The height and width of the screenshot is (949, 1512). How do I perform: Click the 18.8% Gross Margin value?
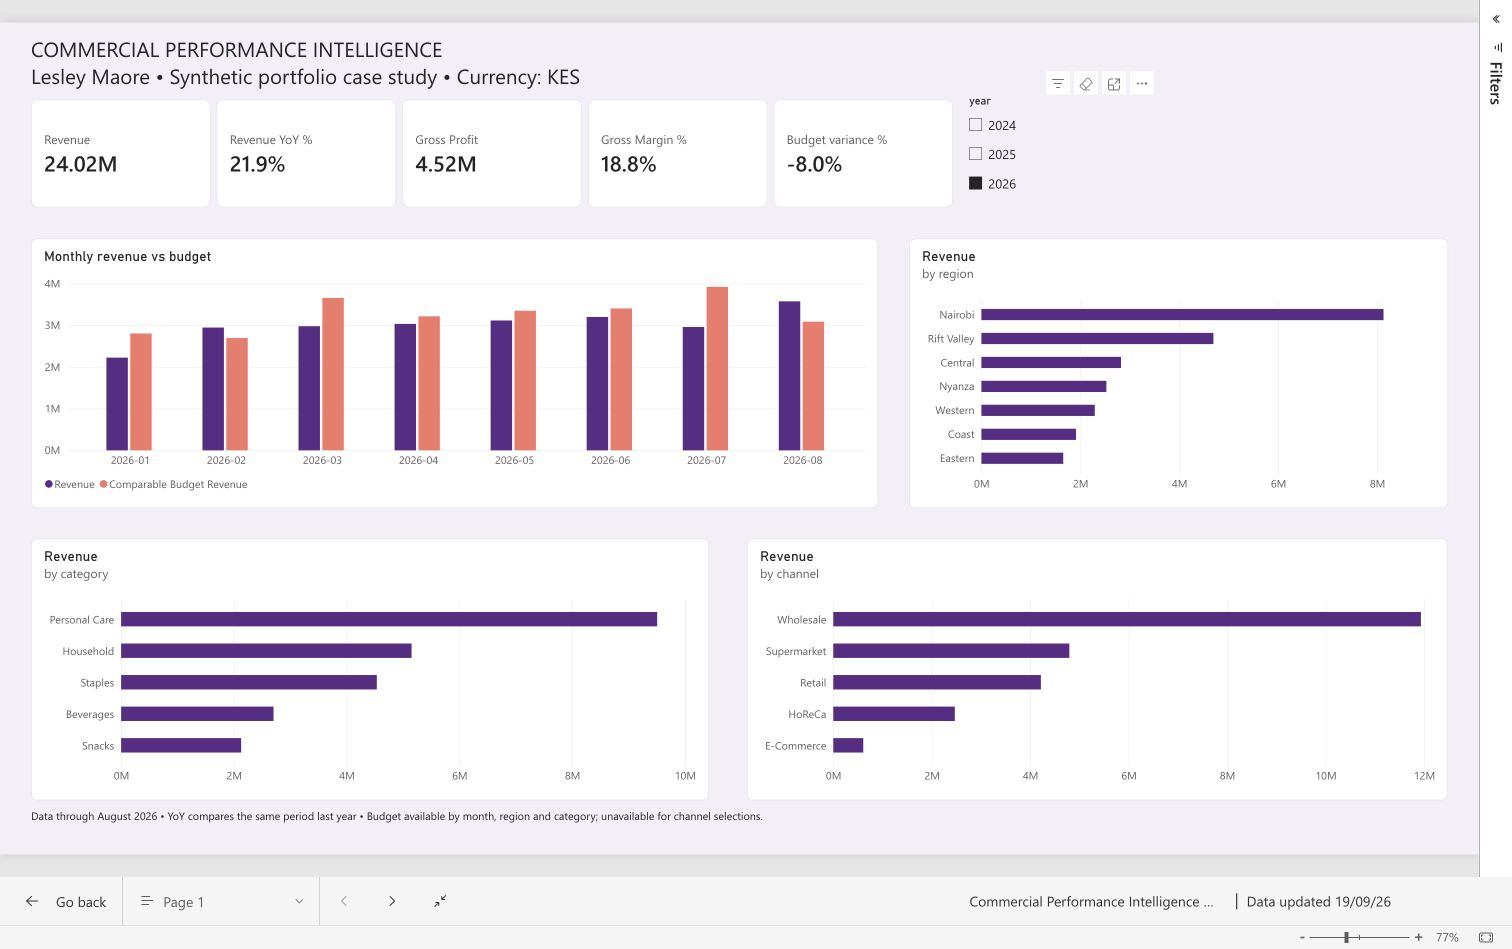click(628, 164)
